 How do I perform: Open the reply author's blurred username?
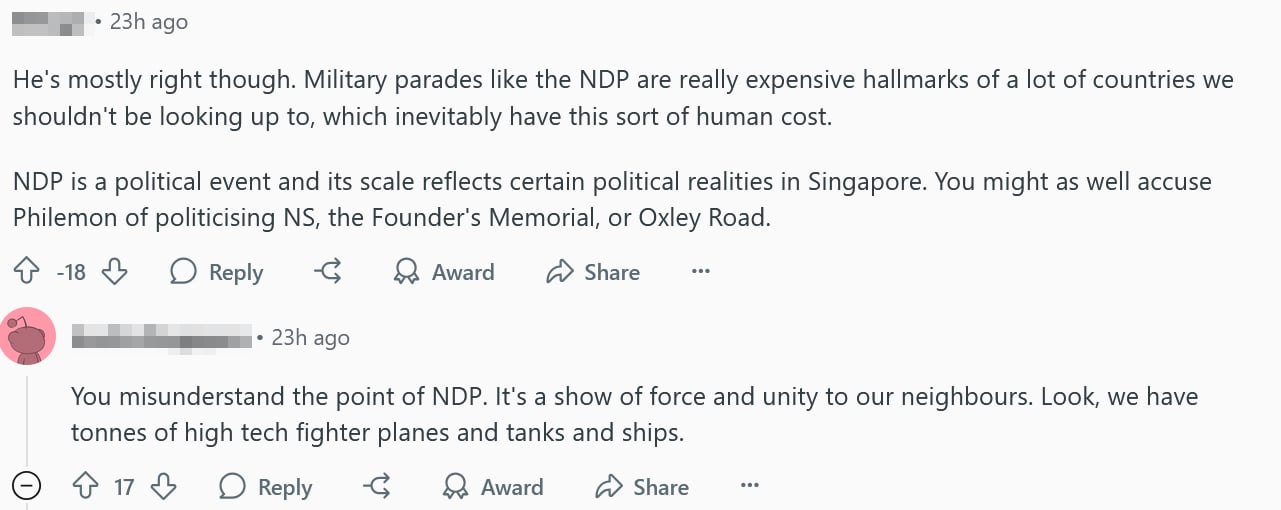click(x=160, y=337)
